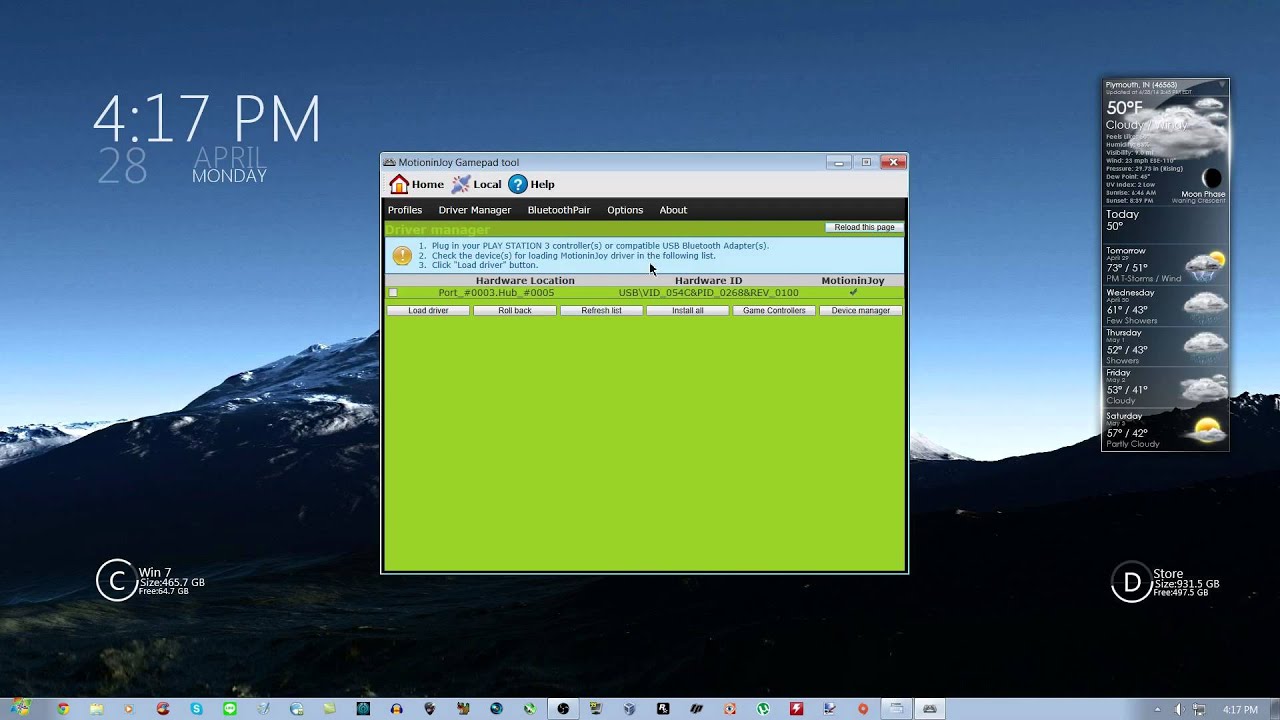Click the MotioninJoy gamepad taskbar button
Screen dimensions: 1280x720
[x=930, y=709]
